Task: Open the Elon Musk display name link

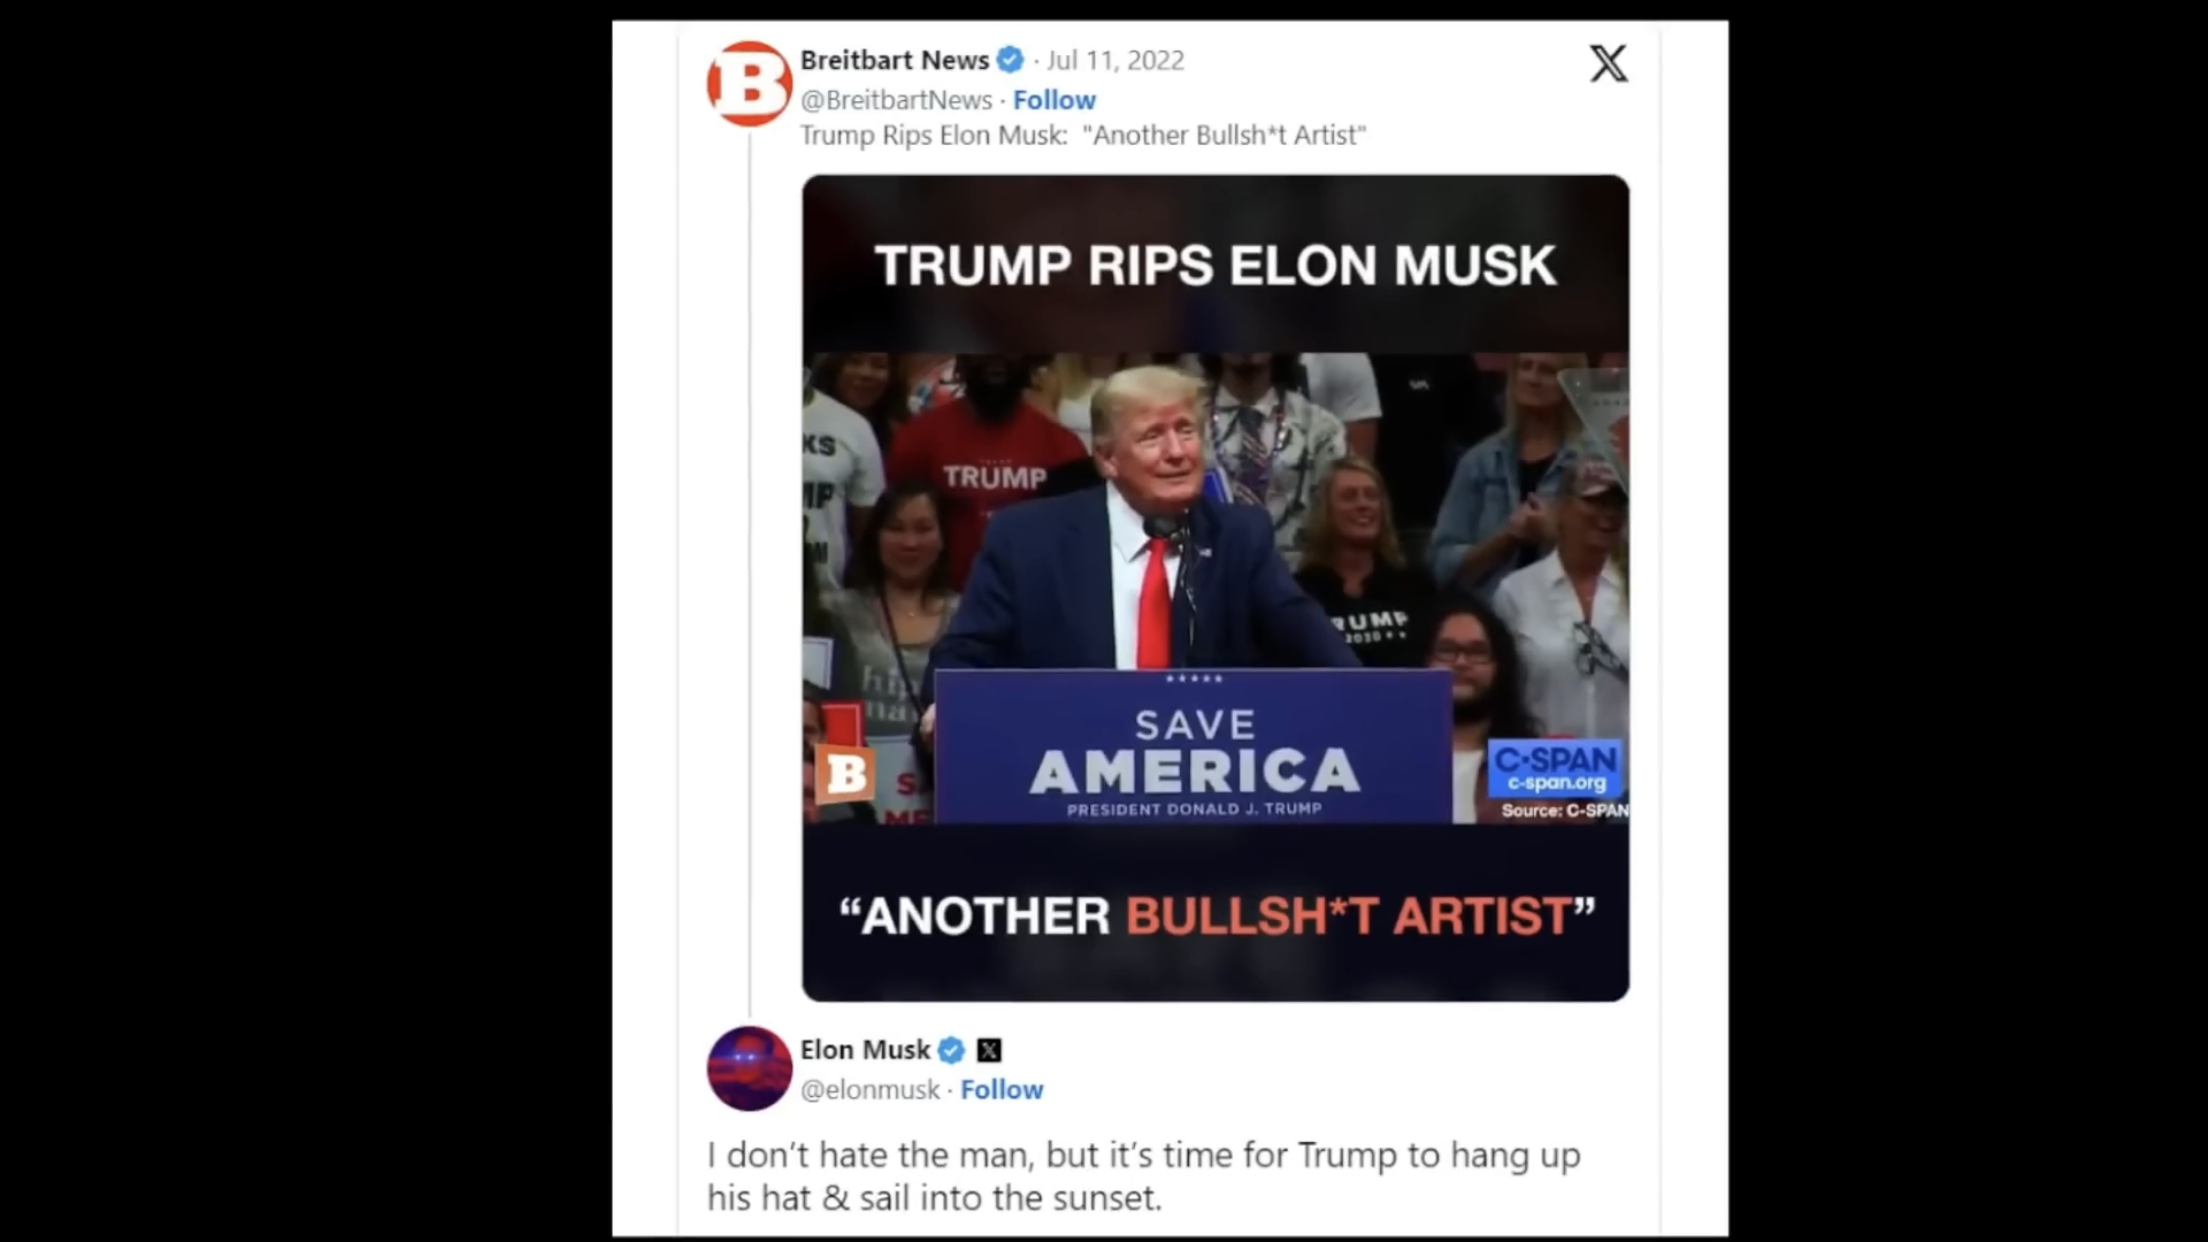Action: click(x=865, y=1050)
